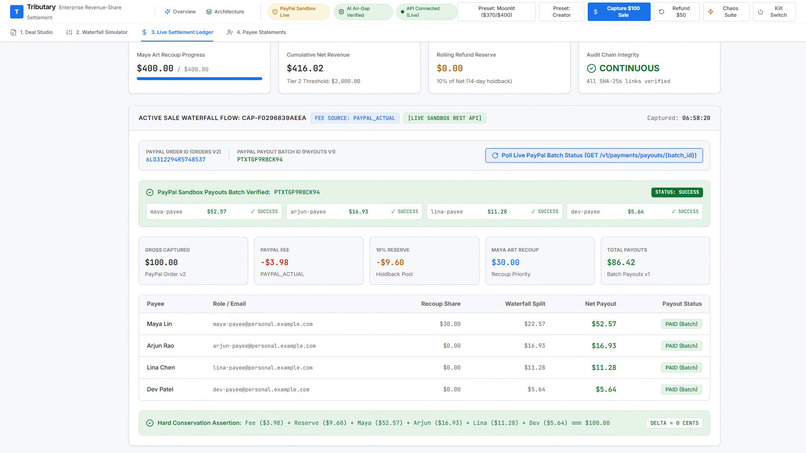Image resolution: width=806 pixels, height=453 pixels.
Task: Click the Batch Verified check icon
Action: coord(150,192)
